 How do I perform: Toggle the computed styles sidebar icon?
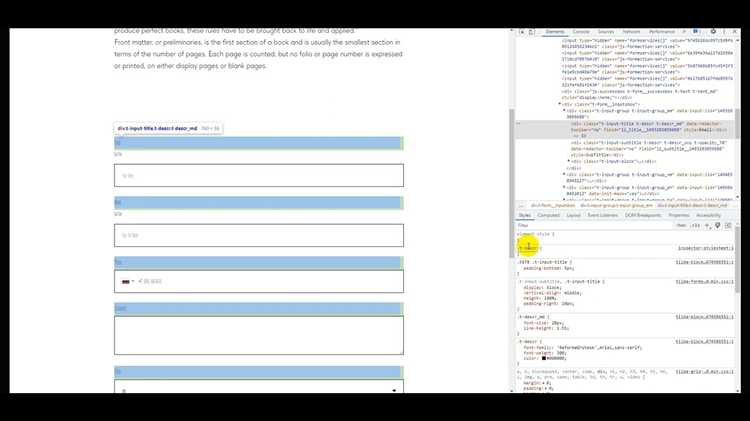pos(727,225)
